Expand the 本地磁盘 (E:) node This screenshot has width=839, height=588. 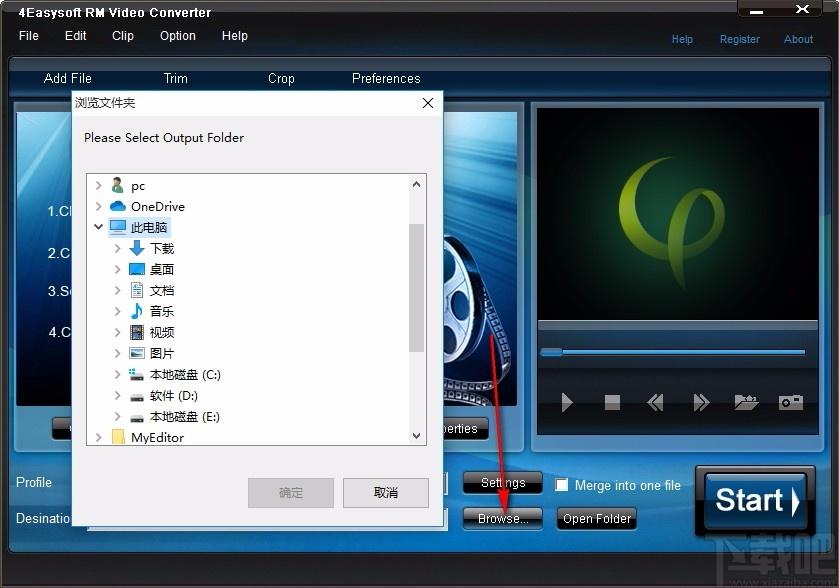tap(118, 416)
